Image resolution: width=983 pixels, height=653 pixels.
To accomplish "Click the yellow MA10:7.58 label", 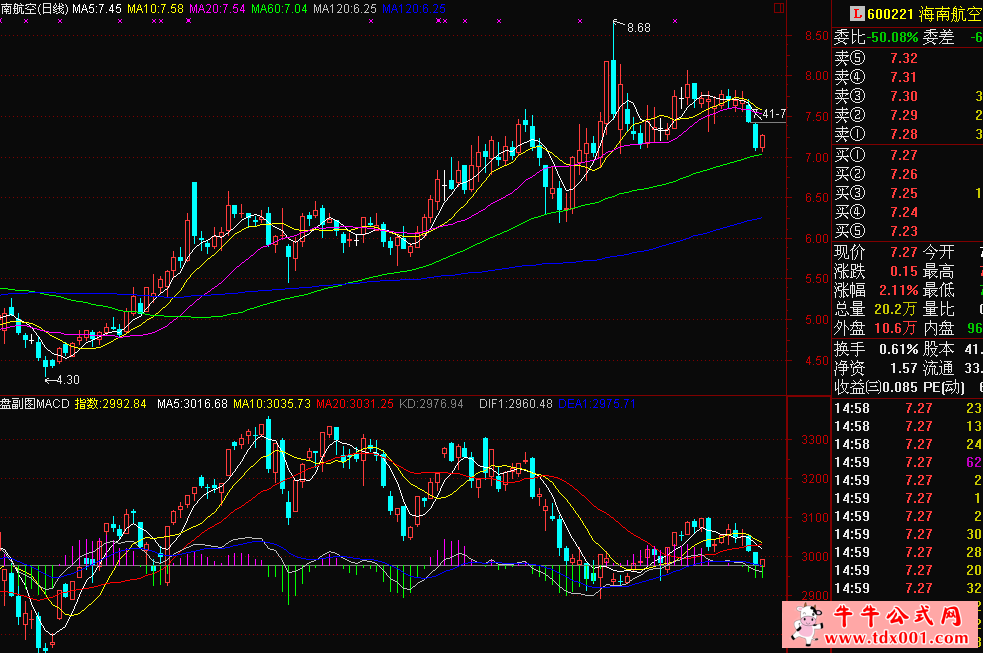I will coord(155,9).
